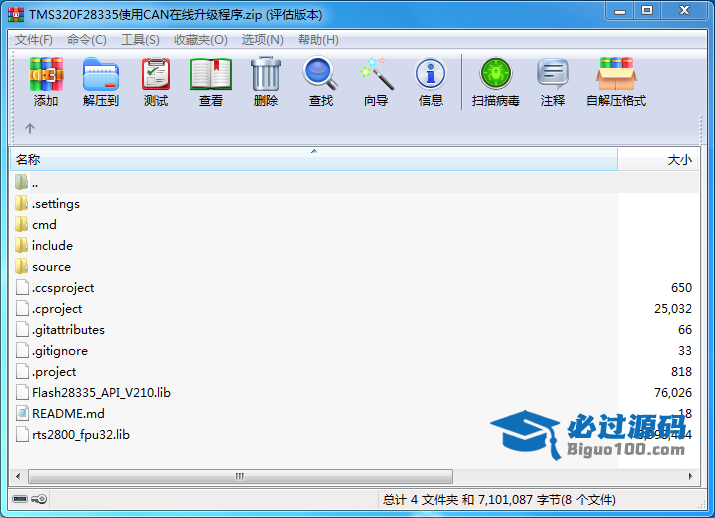This screenshot has width=715, height=518.
Task: Select Flash28335_API_V210.lib file
Action: 101,393
